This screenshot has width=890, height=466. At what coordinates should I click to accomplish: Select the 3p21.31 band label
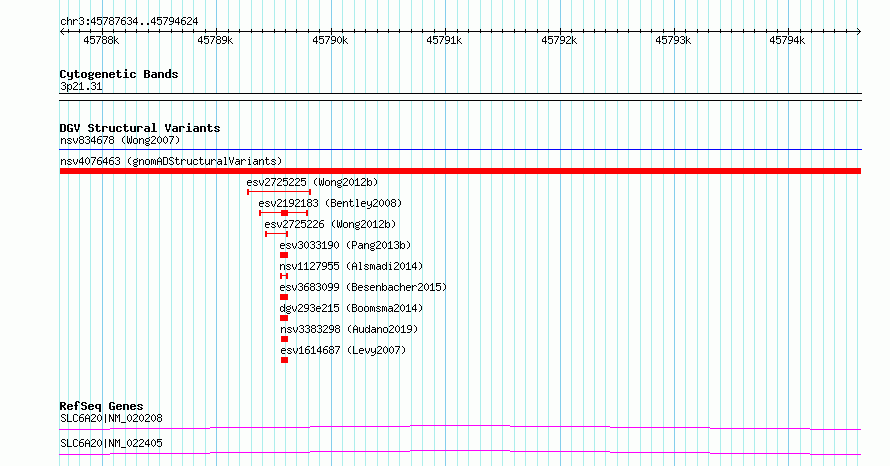tap(81, 87)
